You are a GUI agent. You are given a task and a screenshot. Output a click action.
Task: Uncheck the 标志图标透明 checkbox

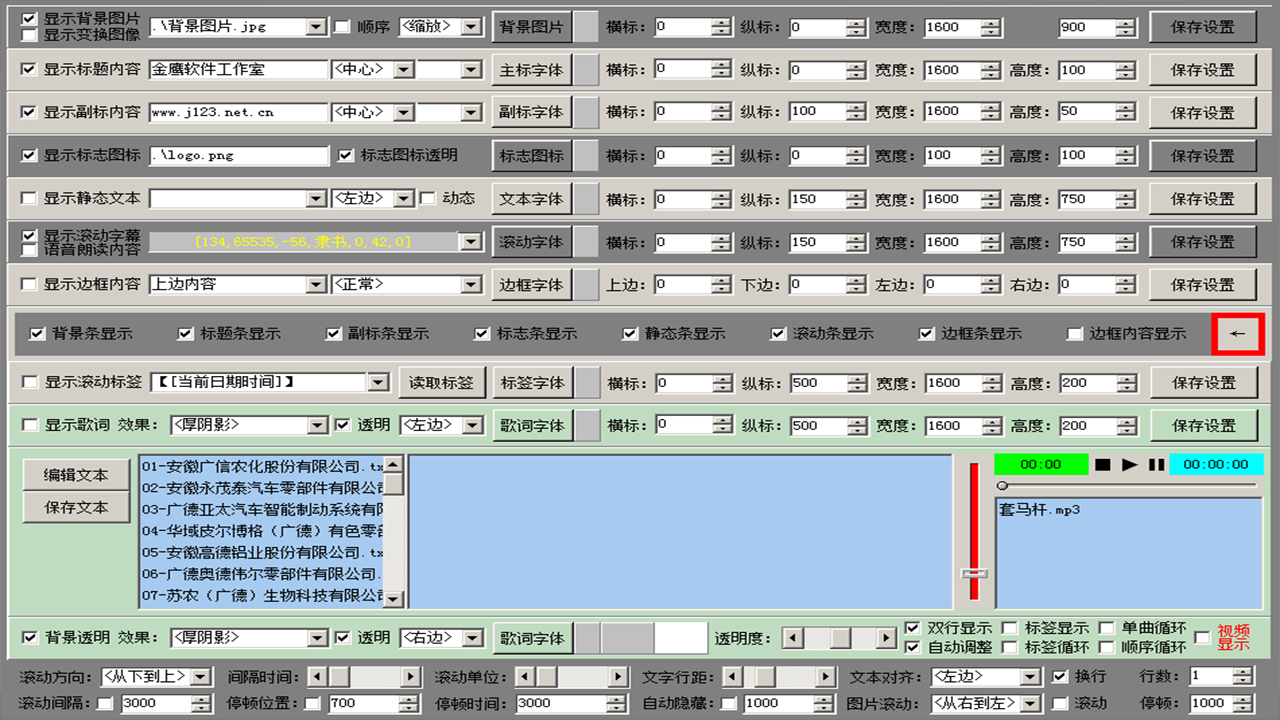click(x=346, y=155)
